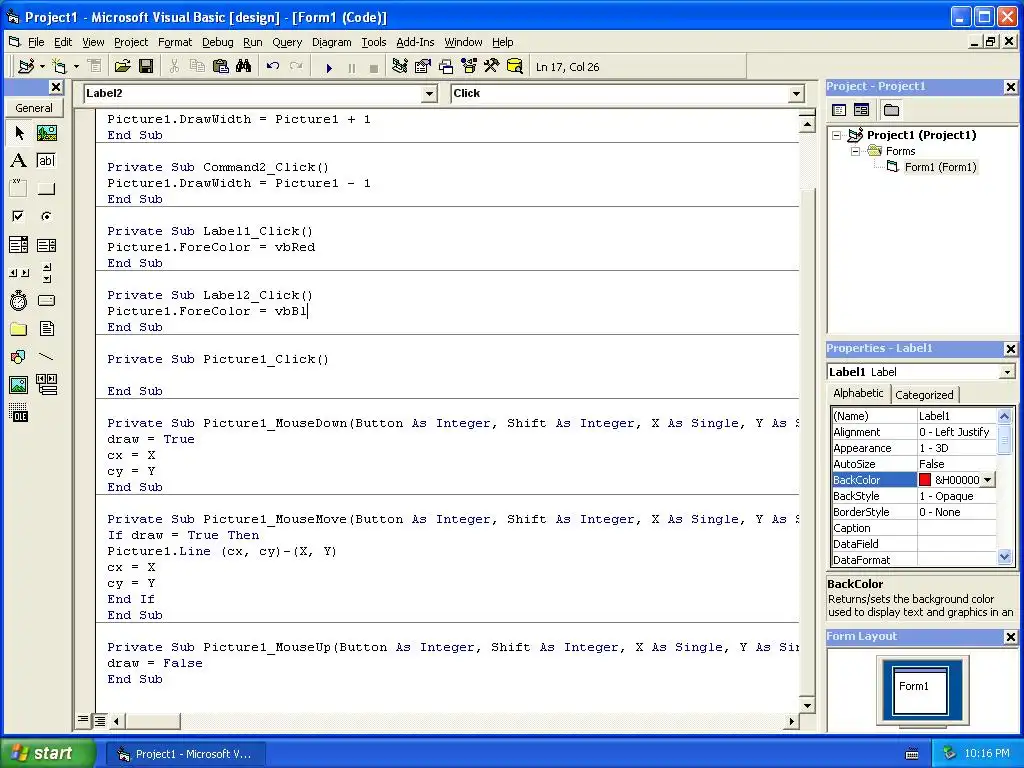The image size is (1024, 768).
Task: Open the Label2 object dropdown
Action: click(x=429, y=94)
